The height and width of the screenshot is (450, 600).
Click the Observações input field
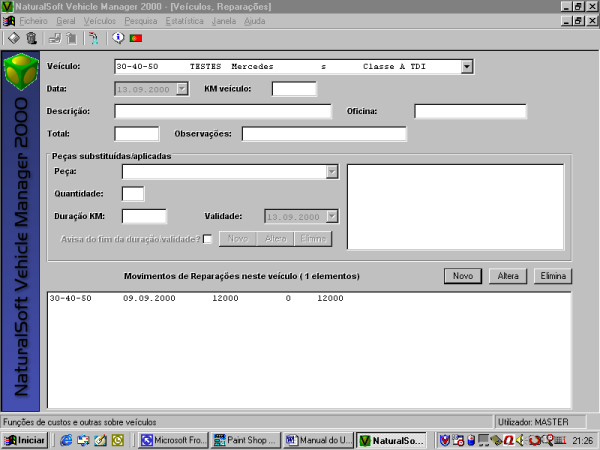click(324, 134)
